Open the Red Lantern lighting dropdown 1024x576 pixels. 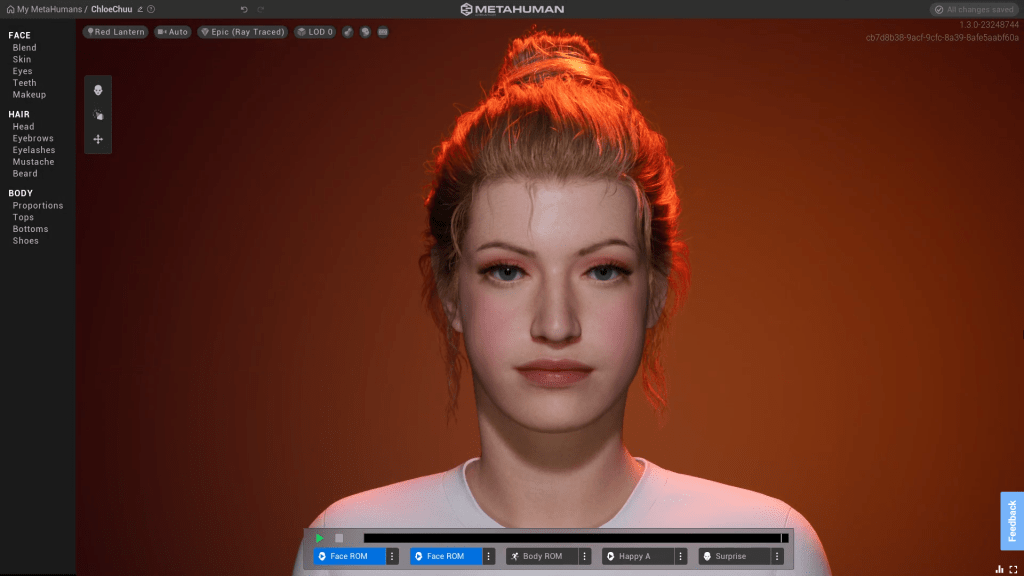pyautogui.click(x=116, y=32)
